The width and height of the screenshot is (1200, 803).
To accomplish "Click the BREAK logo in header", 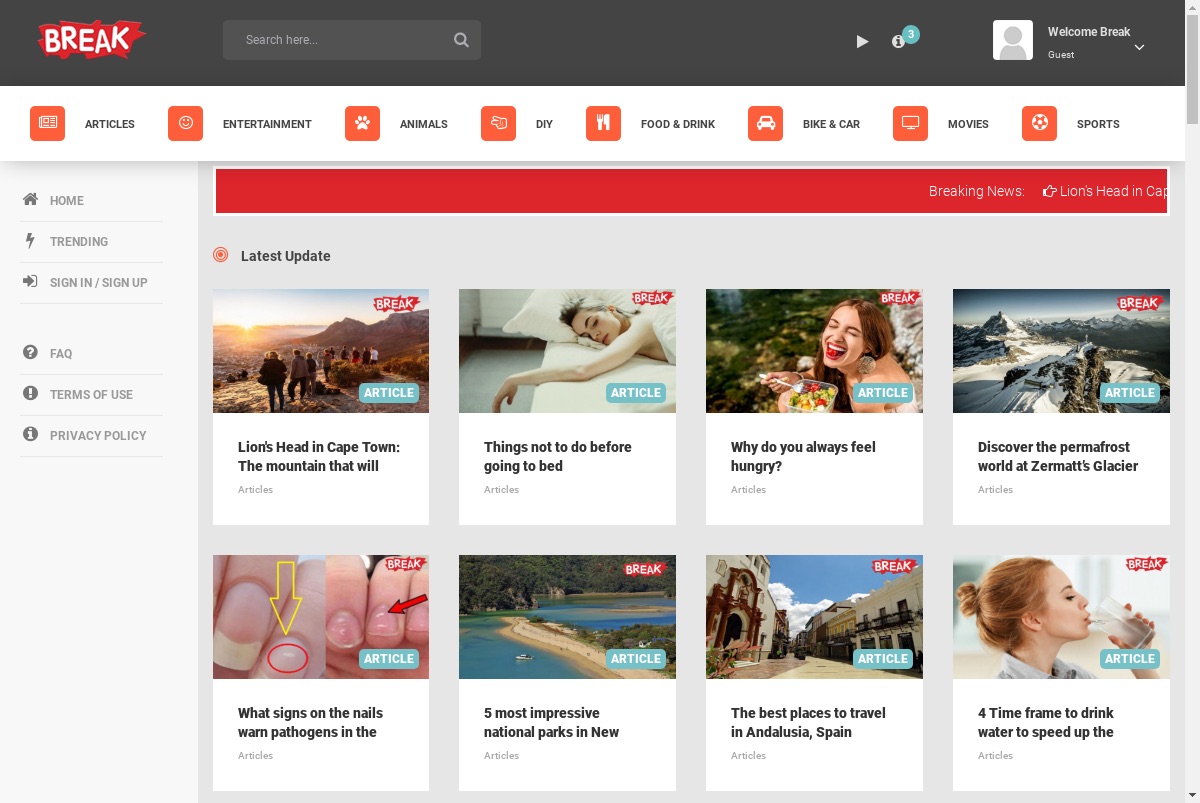I will (91, 40).
